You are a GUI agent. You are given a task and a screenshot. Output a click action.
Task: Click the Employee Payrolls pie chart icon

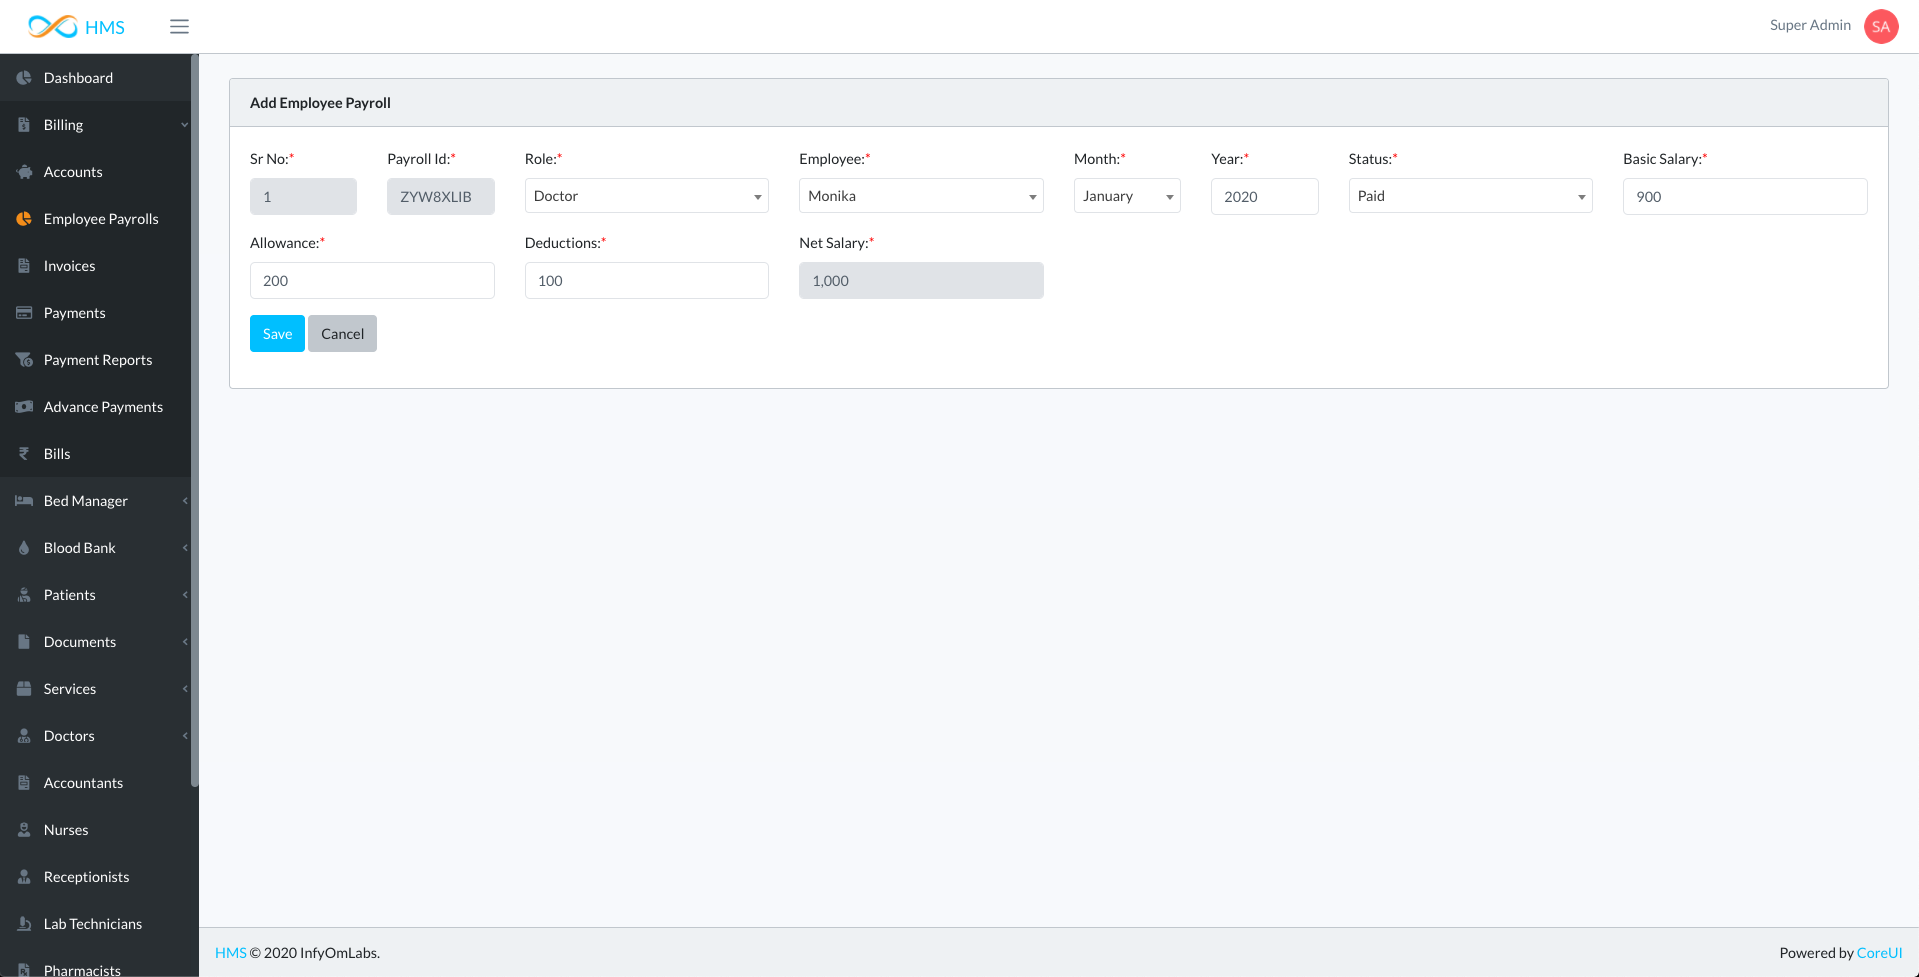24,219
